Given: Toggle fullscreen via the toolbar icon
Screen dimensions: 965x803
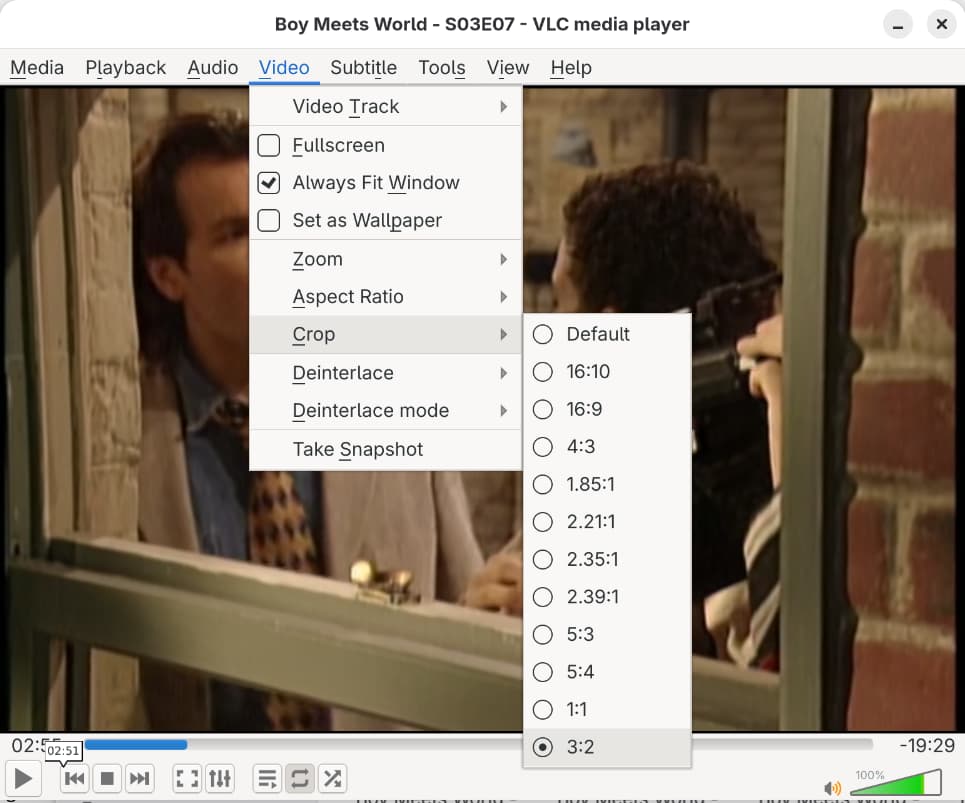Looking at the screenshot, I should 187,778.
